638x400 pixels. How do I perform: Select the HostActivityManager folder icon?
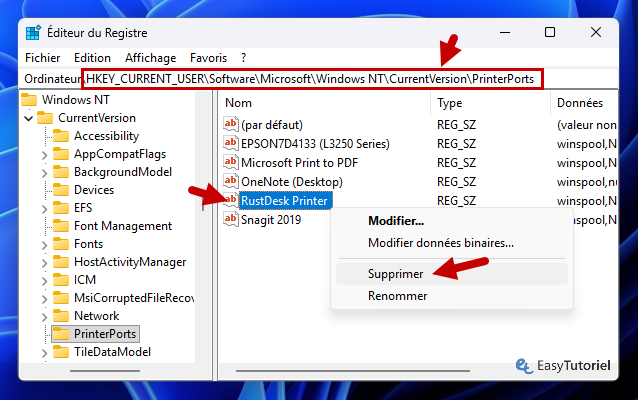tap(61, 262)
